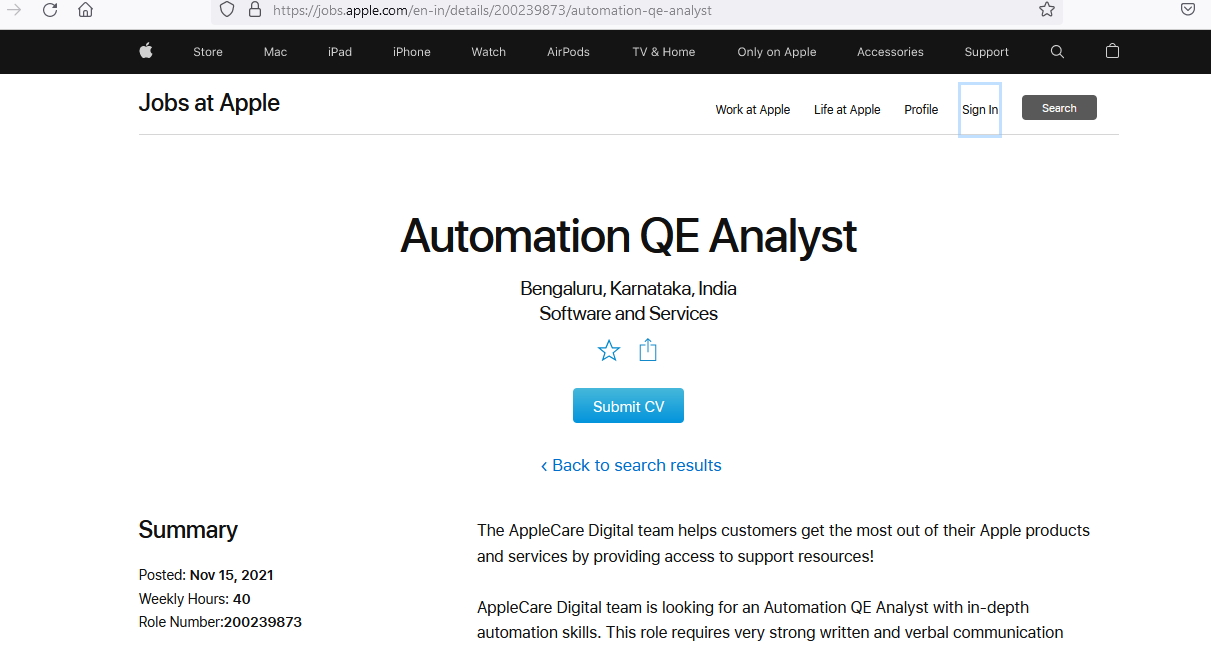Image resolution: width=1211 pixels, height=652 pixels.
Task: Click the Automation QE Analyst title
Action: pos(628,237)
